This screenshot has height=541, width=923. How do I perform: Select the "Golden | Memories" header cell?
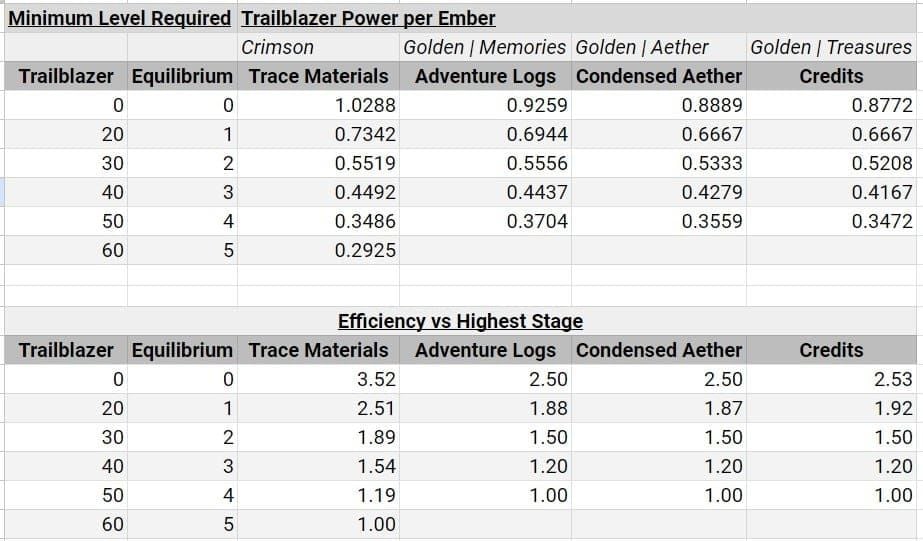coord(484,47)
